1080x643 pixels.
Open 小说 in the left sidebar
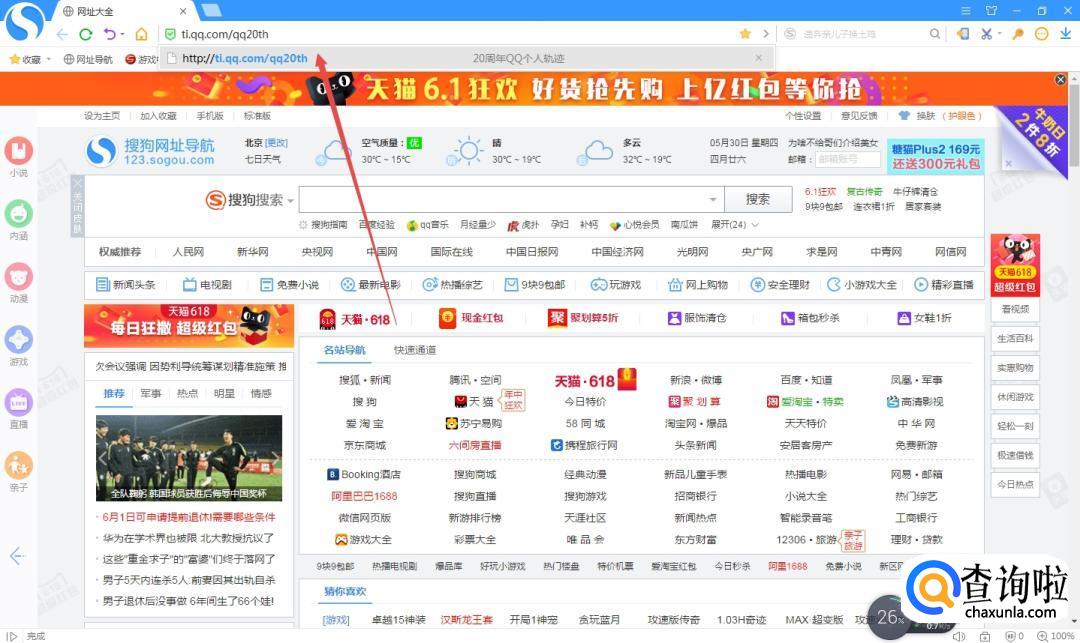(19, 157)
